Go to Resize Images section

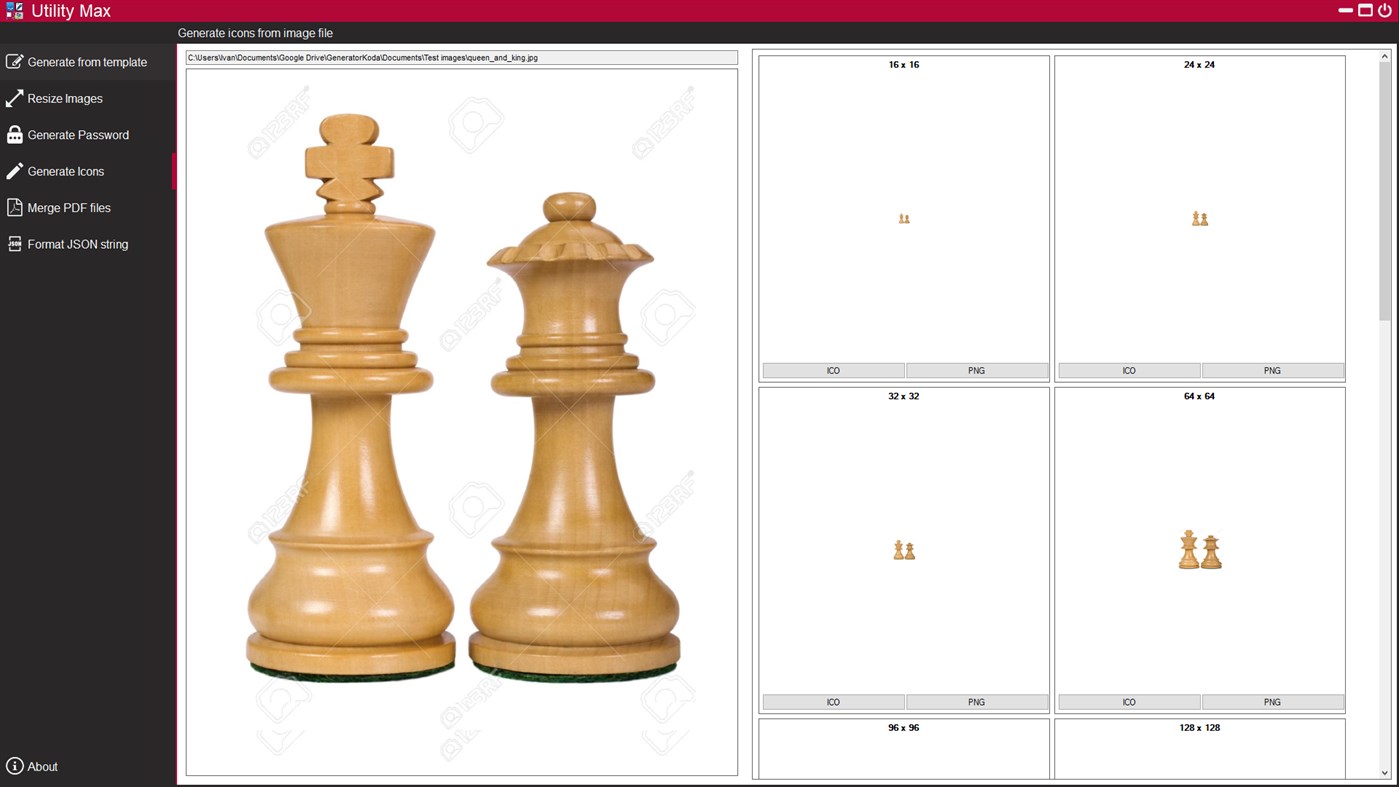[x=87, y=98]
